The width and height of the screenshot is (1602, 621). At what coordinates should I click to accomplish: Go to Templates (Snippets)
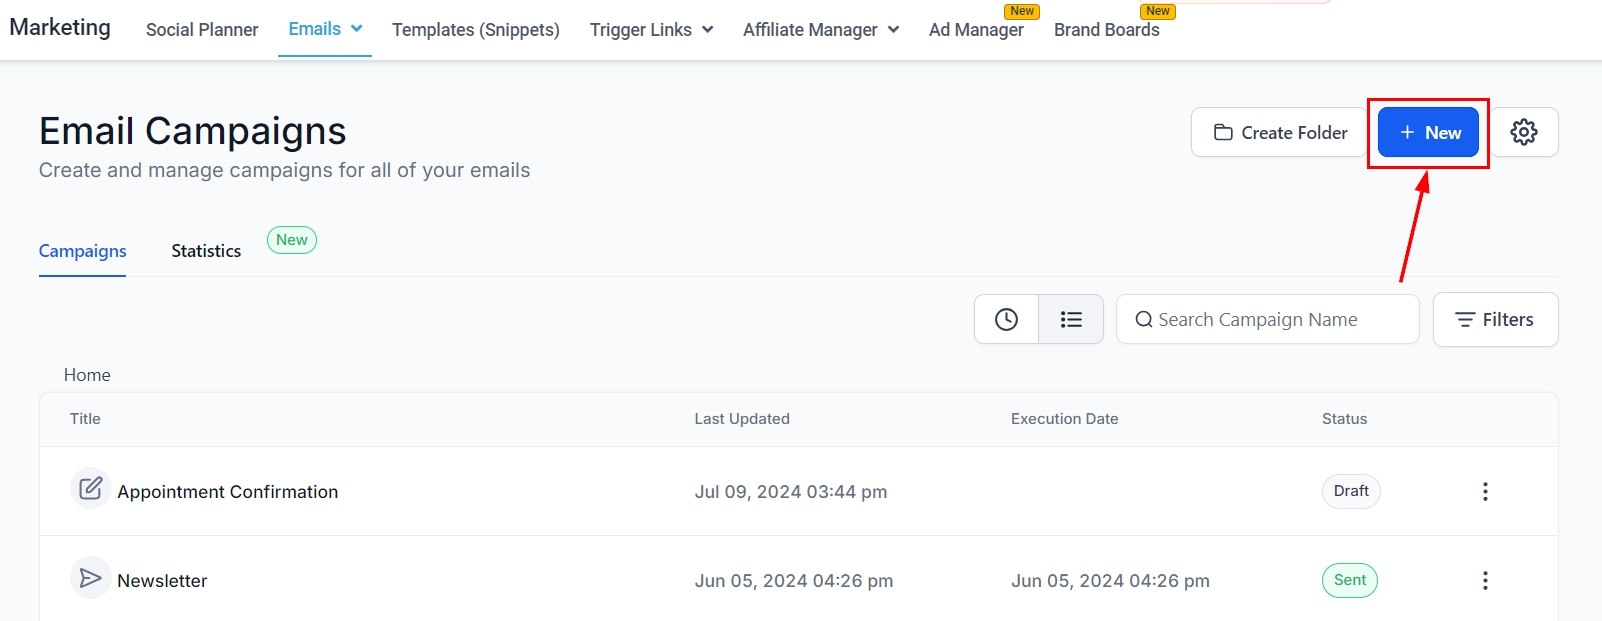point(476,30)
